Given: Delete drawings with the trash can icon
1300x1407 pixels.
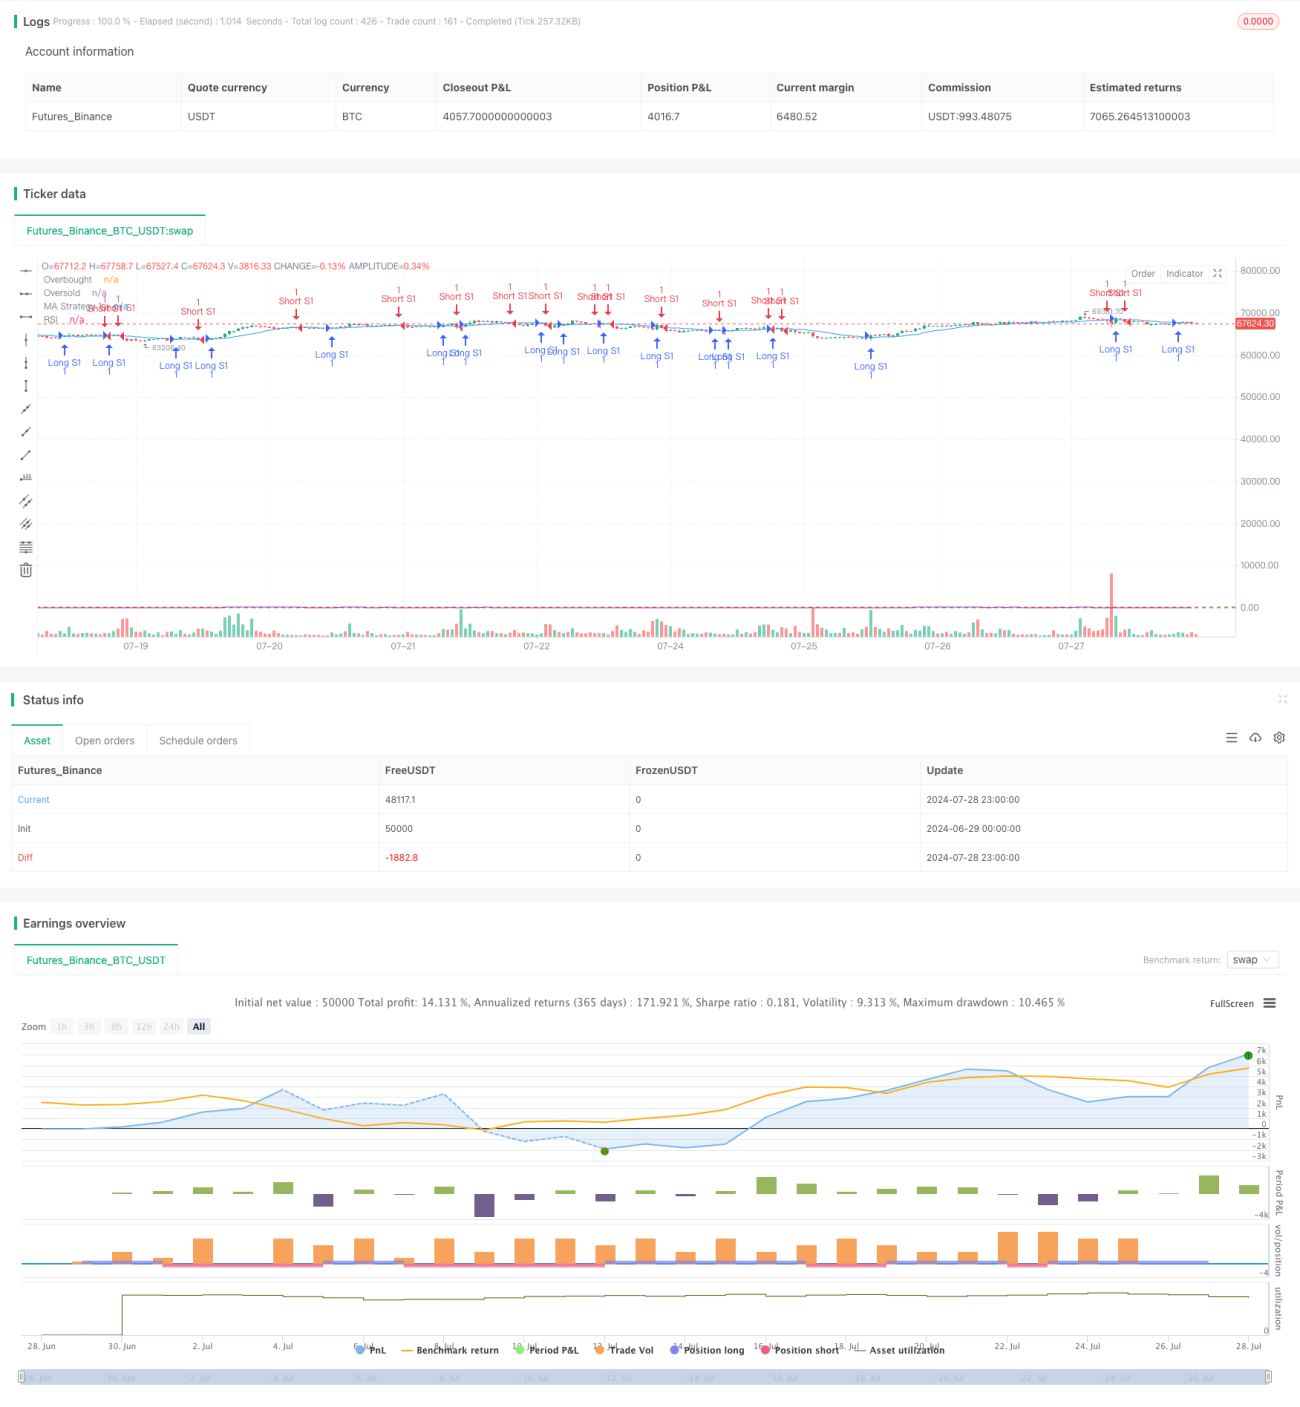Looking at the screenshot, I should click(x=26, y=570).
